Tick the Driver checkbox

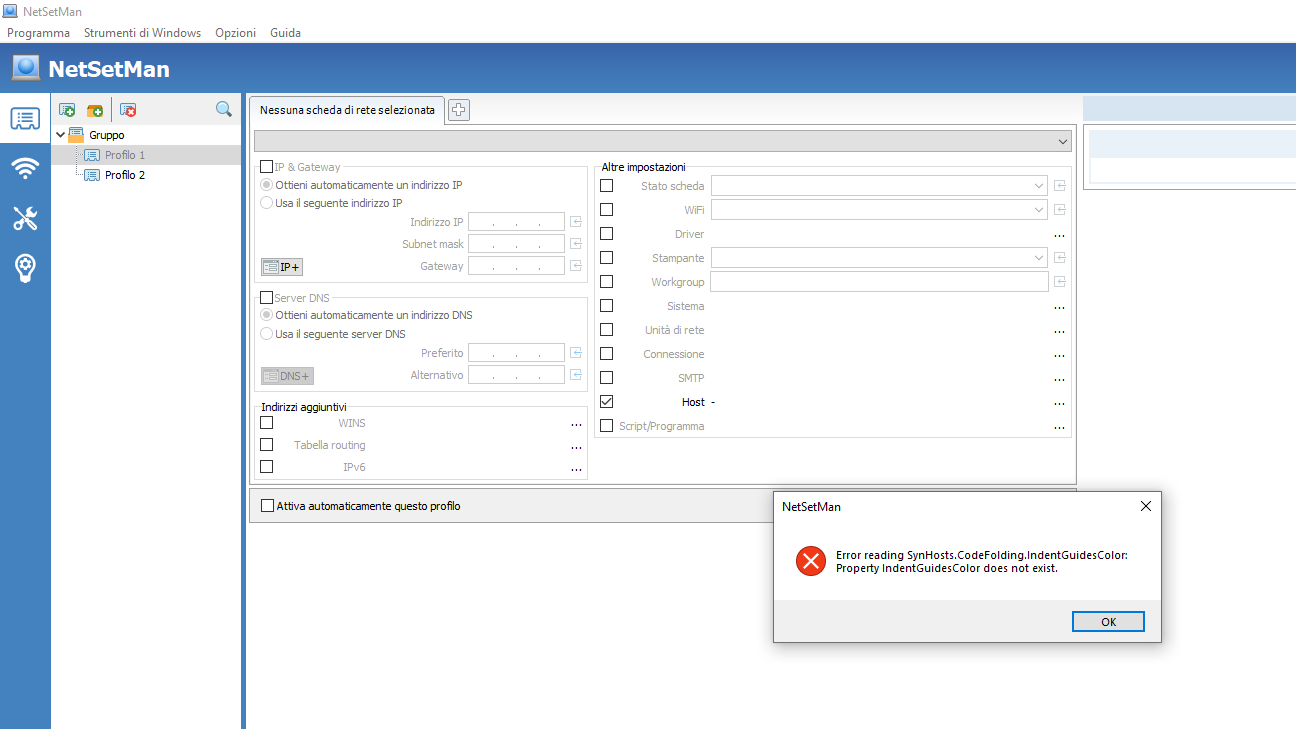coord(606,234)
